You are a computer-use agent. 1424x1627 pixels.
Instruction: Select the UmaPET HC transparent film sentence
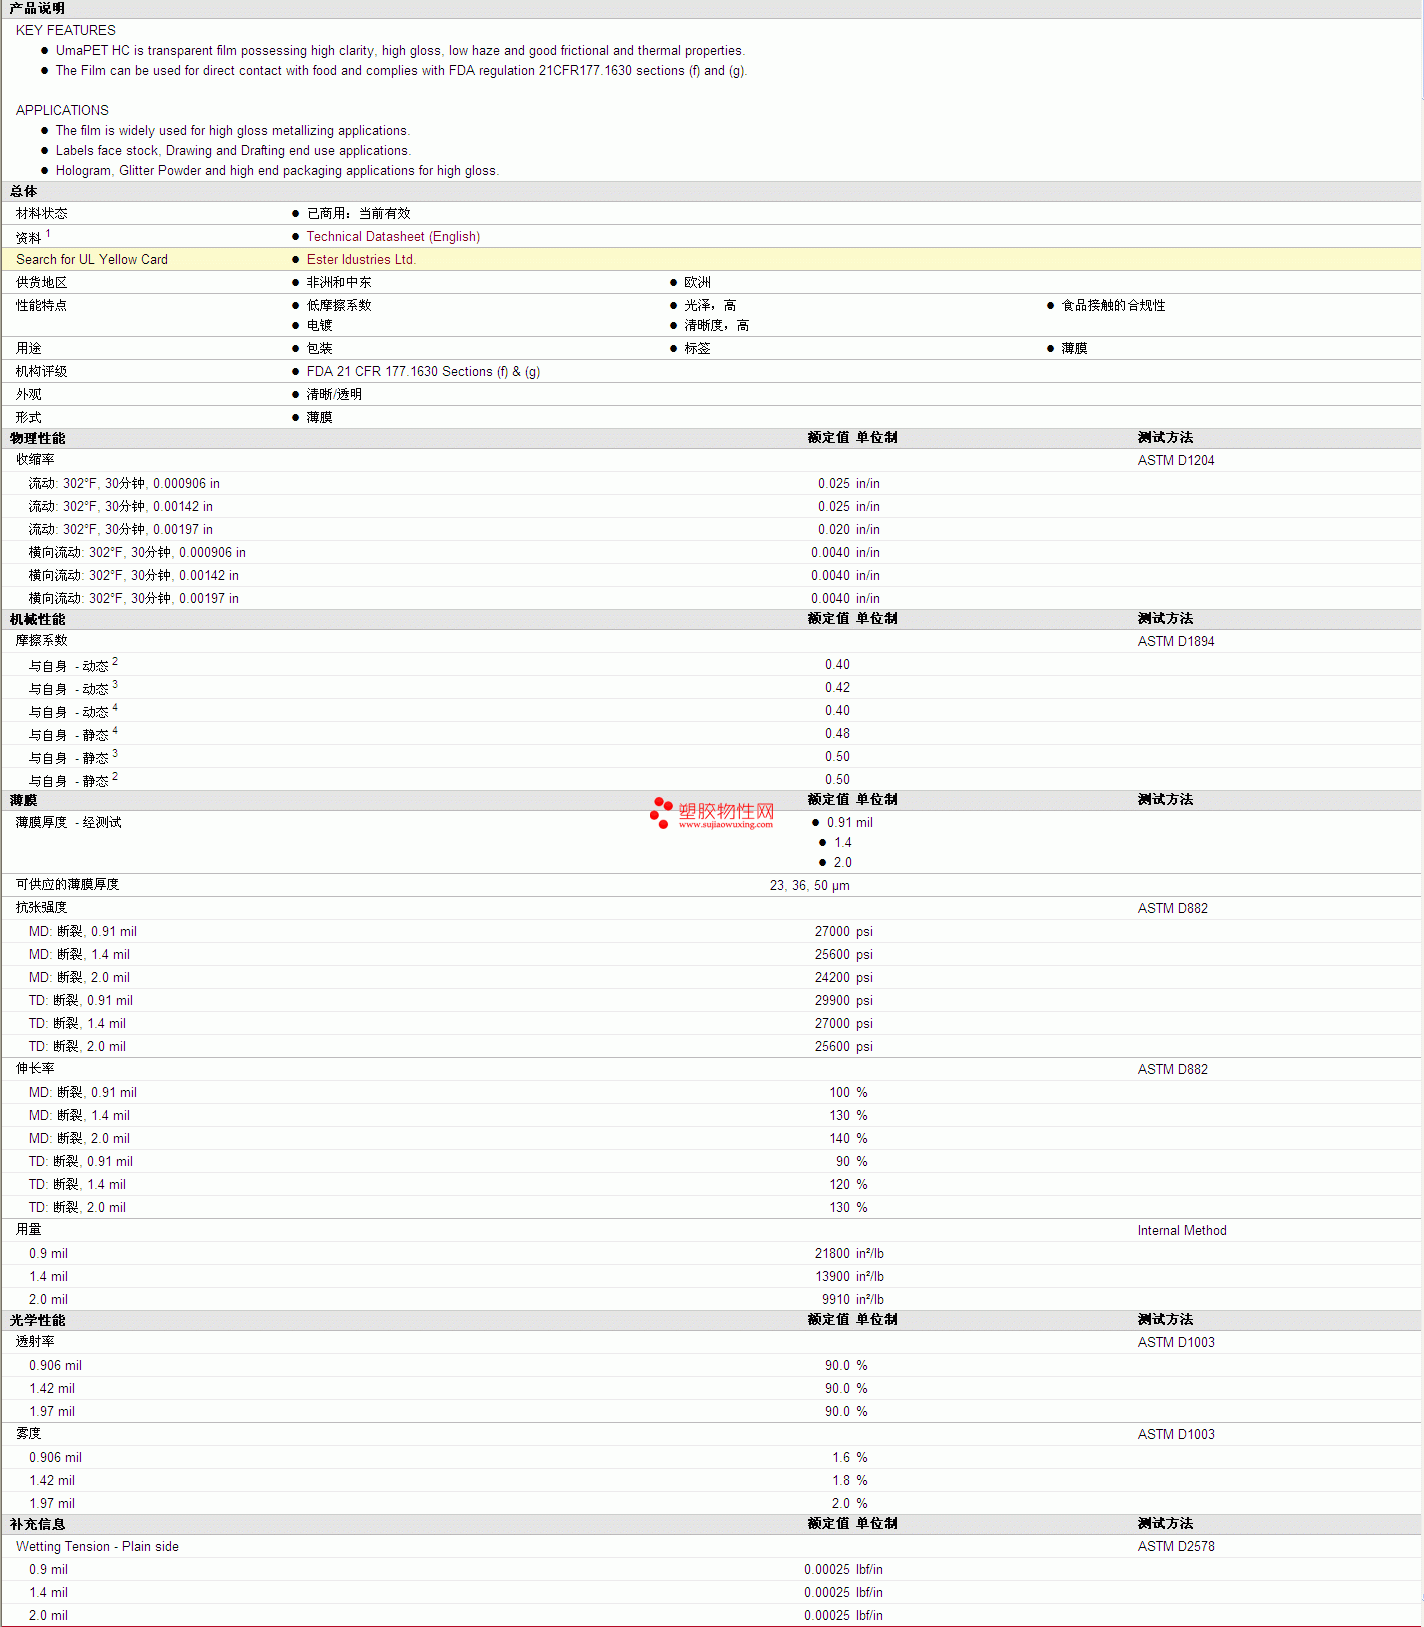[400, 51]
